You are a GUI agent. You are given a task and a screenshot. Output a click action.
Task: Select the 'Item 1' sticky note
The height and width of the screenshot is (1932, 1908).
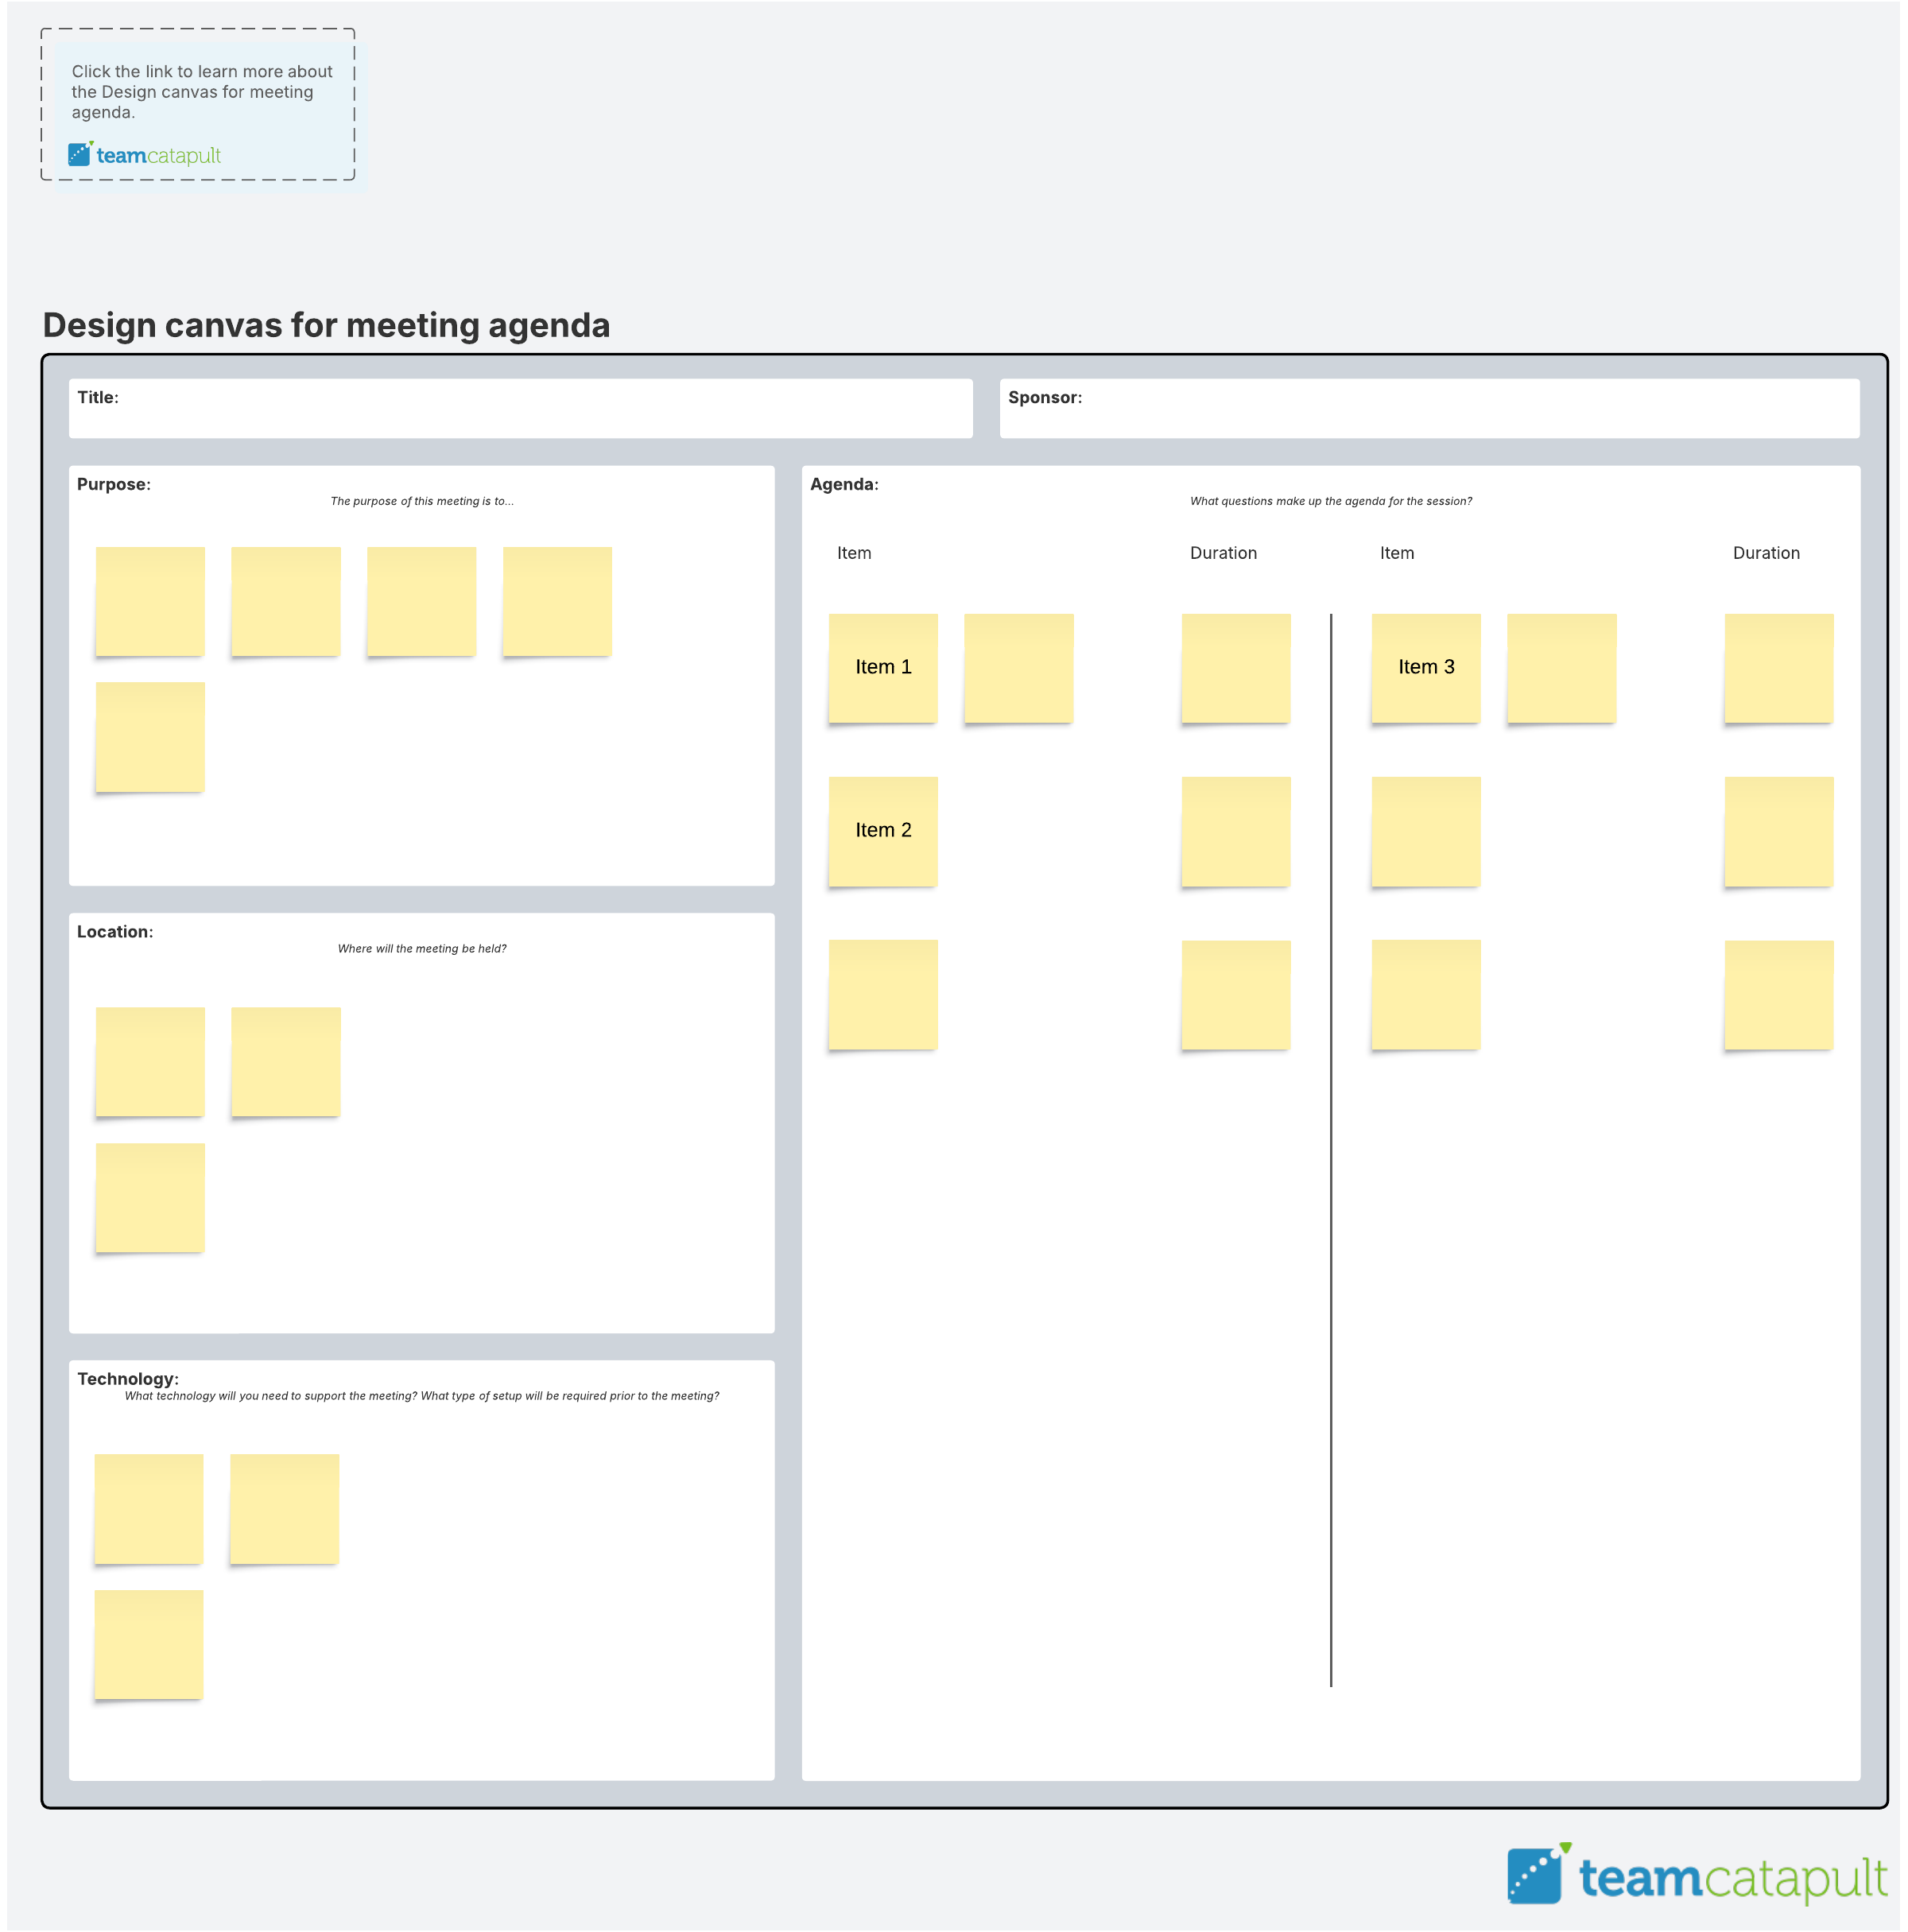[x=883, y=667]
